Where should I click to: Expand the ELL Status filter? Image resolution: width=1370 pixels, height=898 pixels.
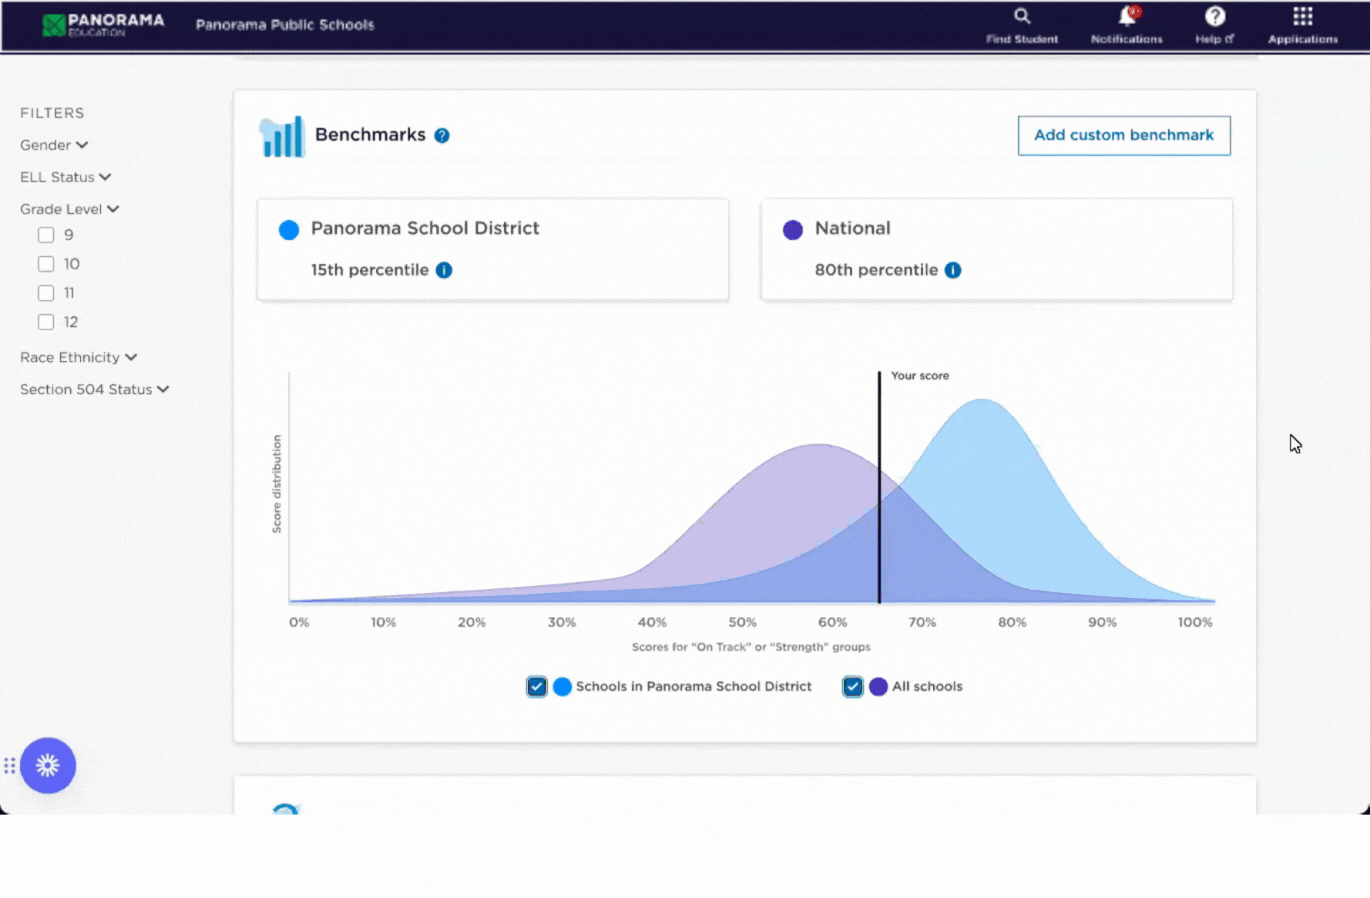click(65, 177)
